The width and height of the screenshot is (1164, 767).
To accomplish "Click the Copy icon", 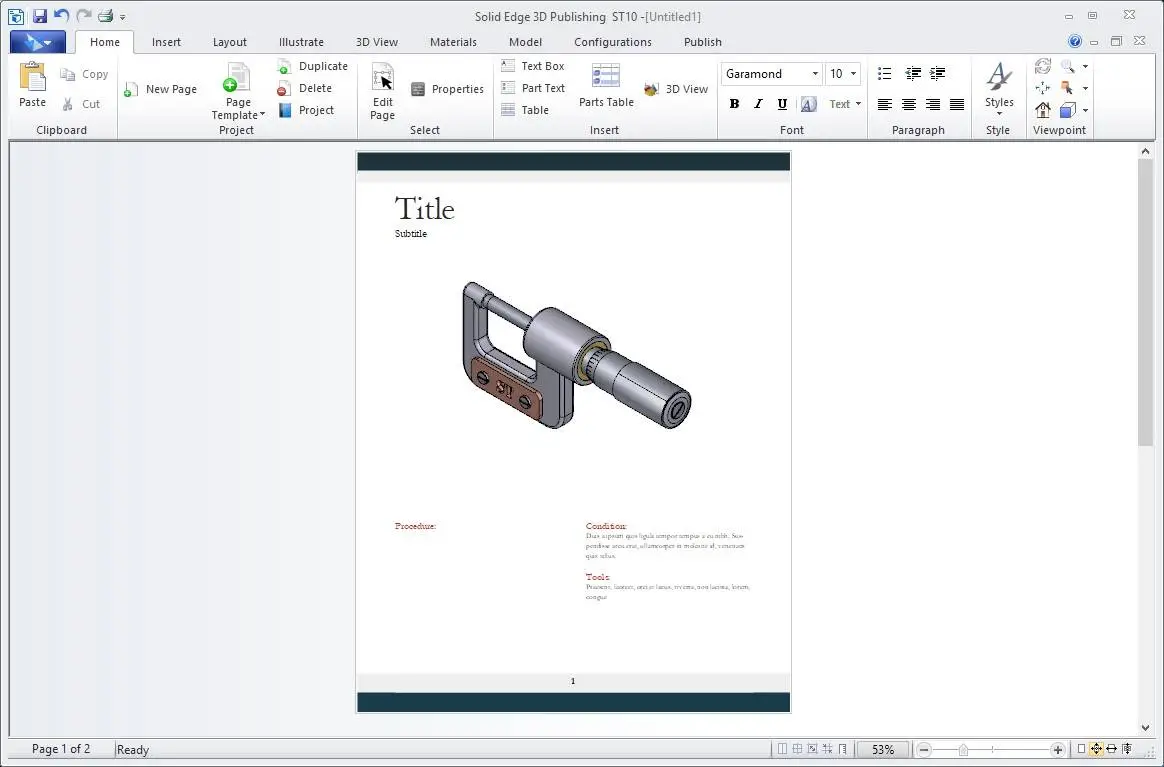I will coord(68,74).
